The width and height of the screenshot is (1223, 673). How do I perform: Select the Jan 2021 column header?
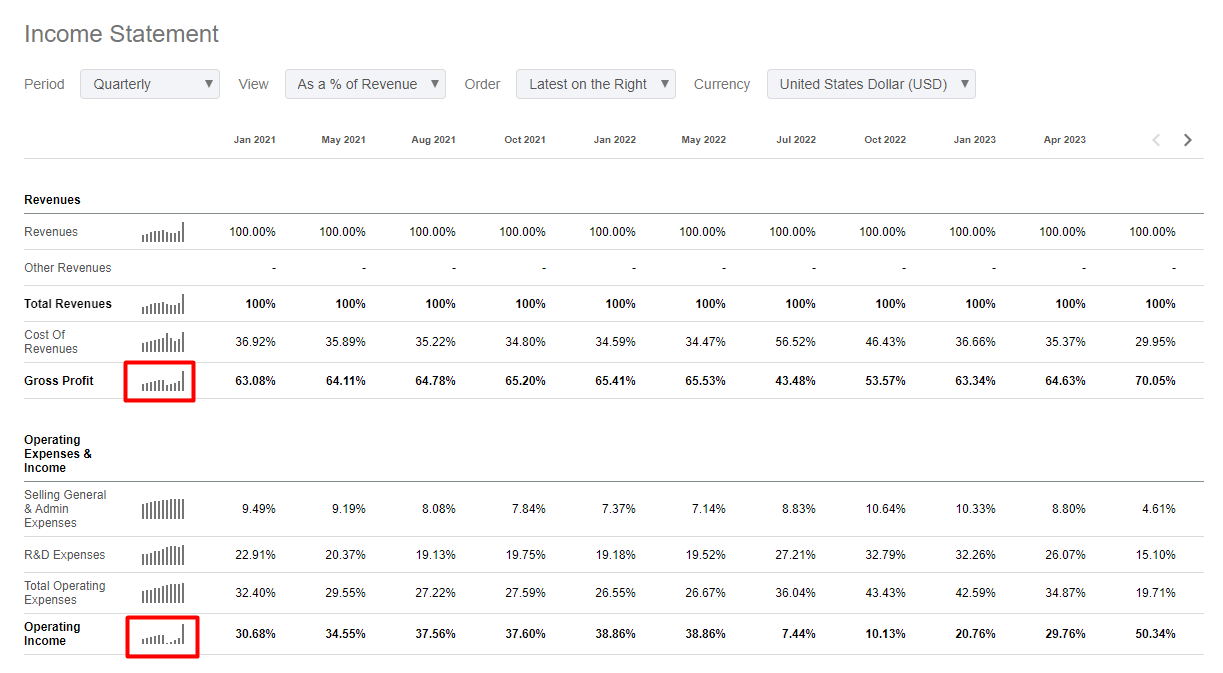tap(255, 140)
